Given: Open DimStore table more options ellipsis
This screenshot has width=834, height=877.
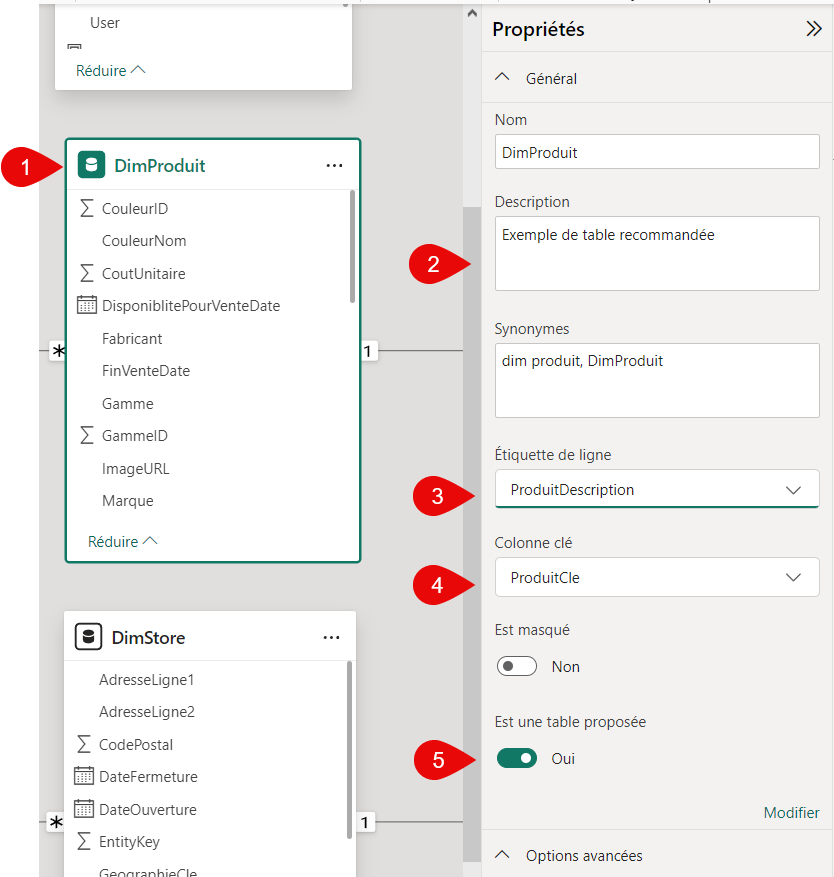Looking at the screenshot, I should tap(332, 637).
